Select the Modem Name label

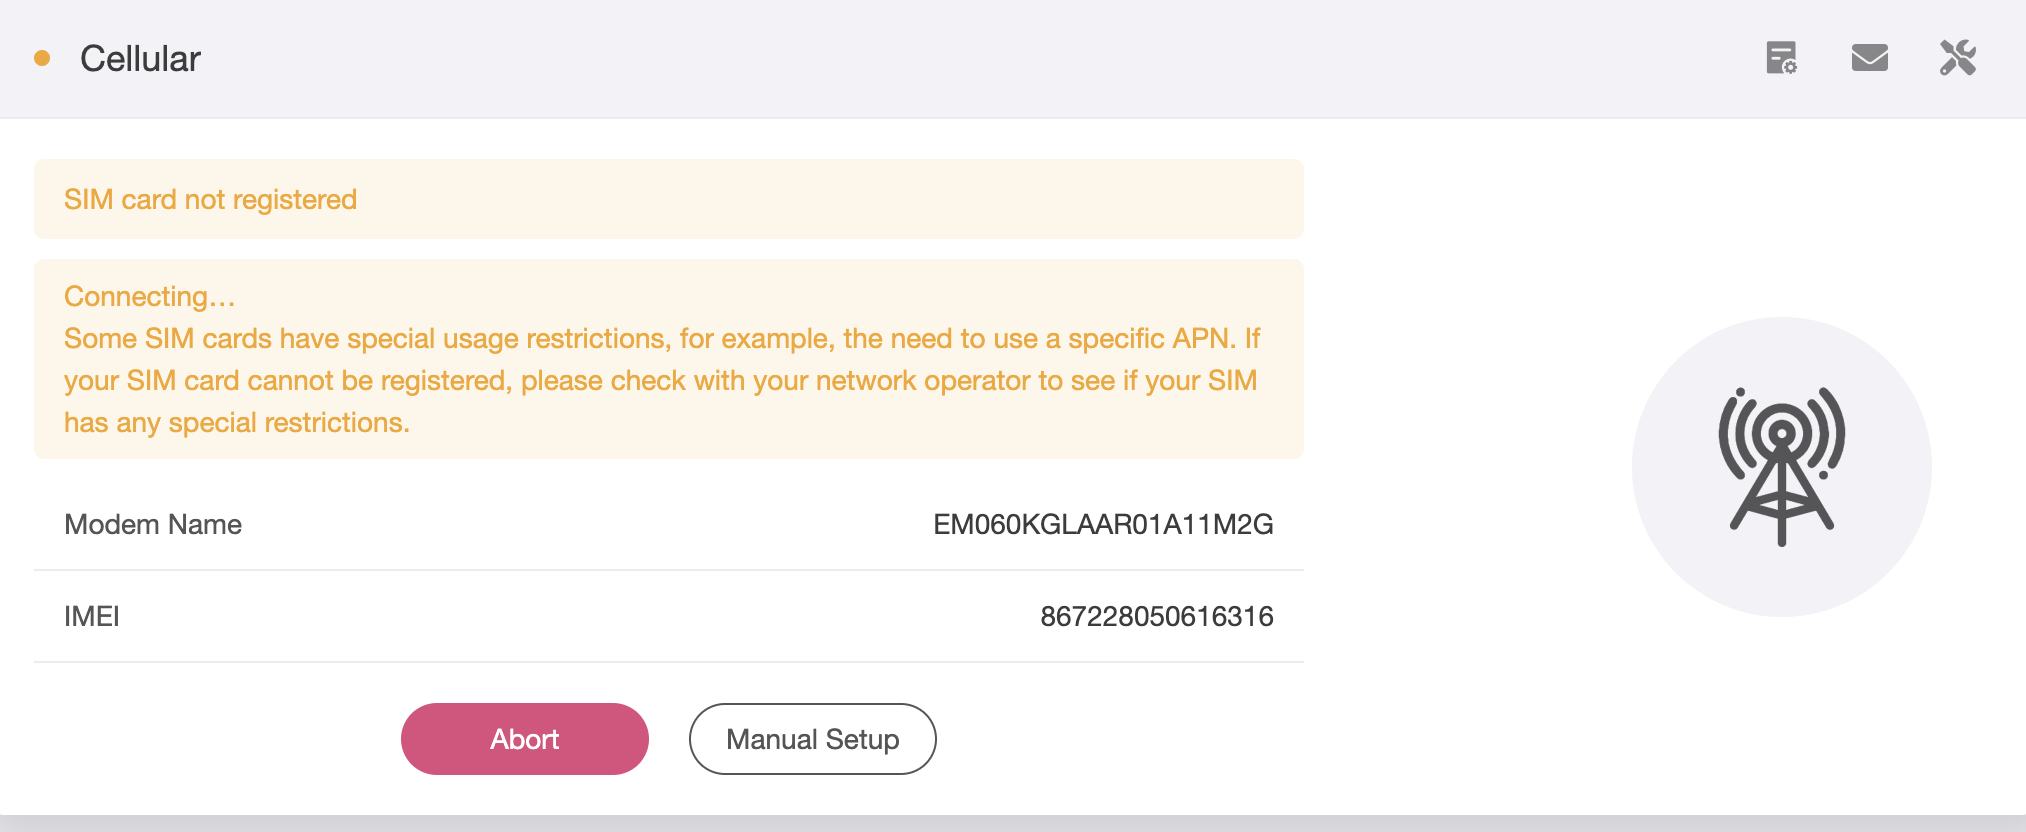pos(153,525)
